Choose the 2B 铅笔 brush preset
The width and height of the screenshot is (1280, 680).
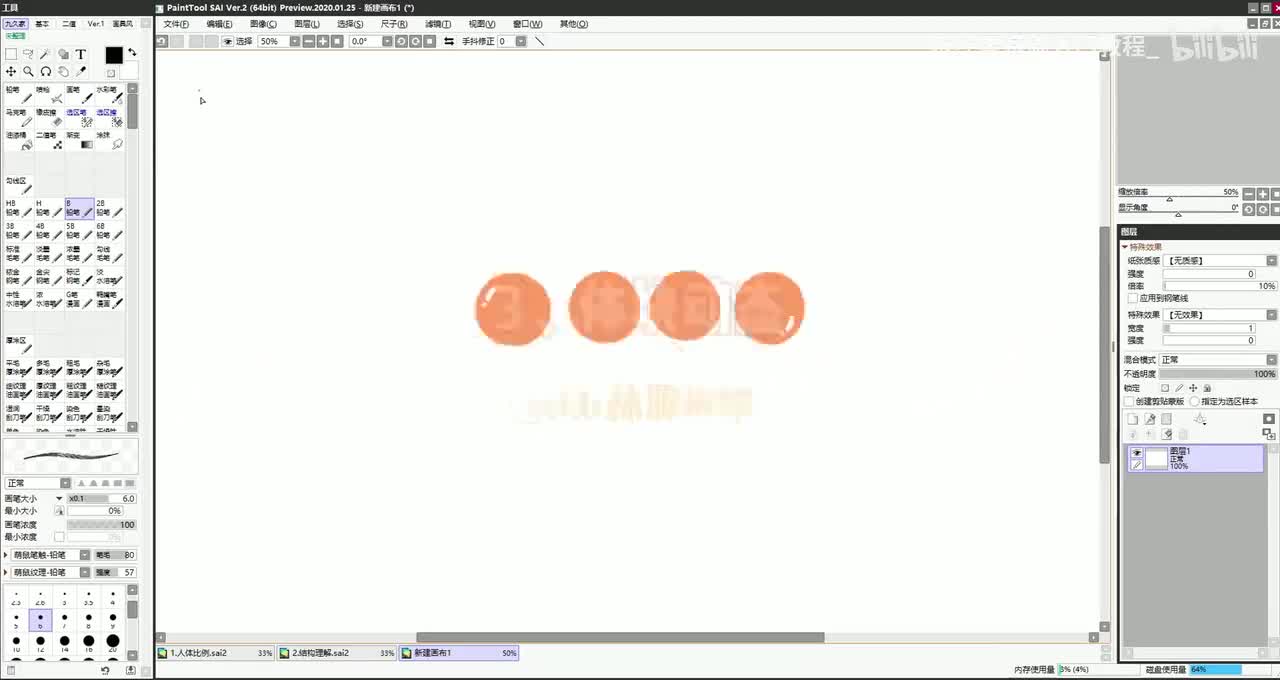(109, 208)
